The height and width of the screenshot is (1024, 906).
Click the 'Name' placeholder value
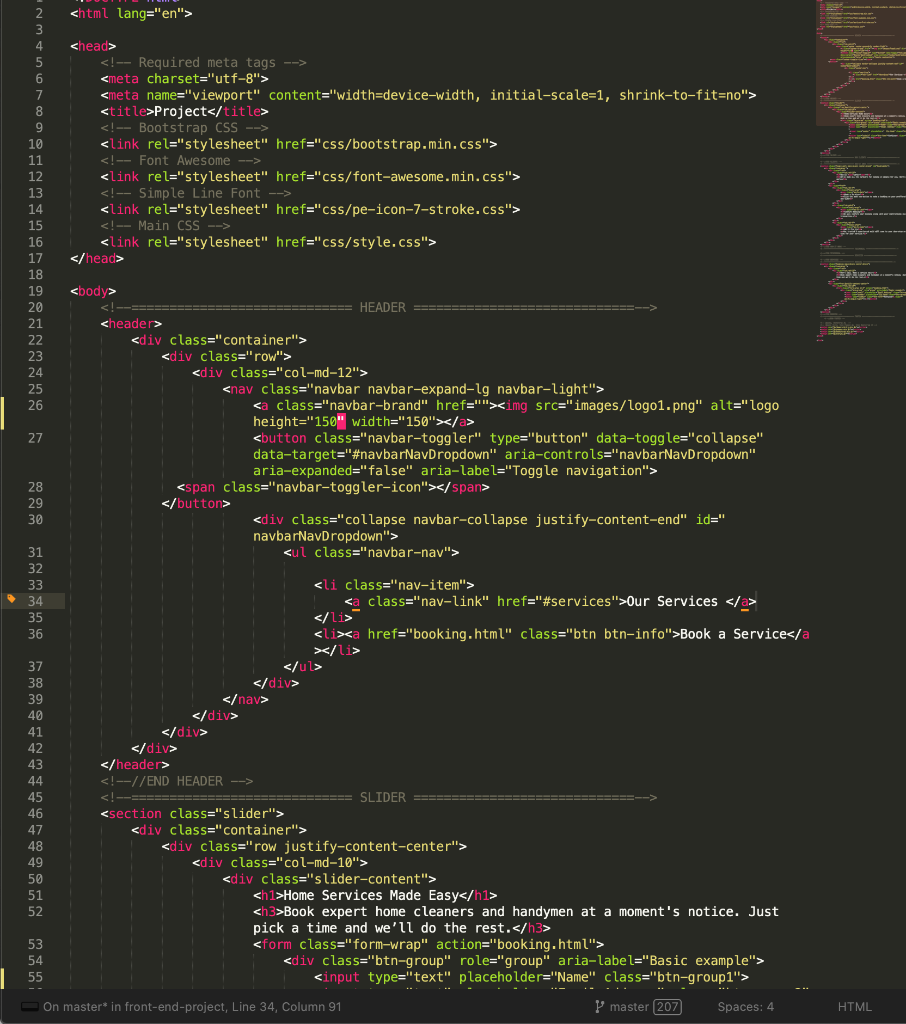pyautogui.click(x=573, y=977)
